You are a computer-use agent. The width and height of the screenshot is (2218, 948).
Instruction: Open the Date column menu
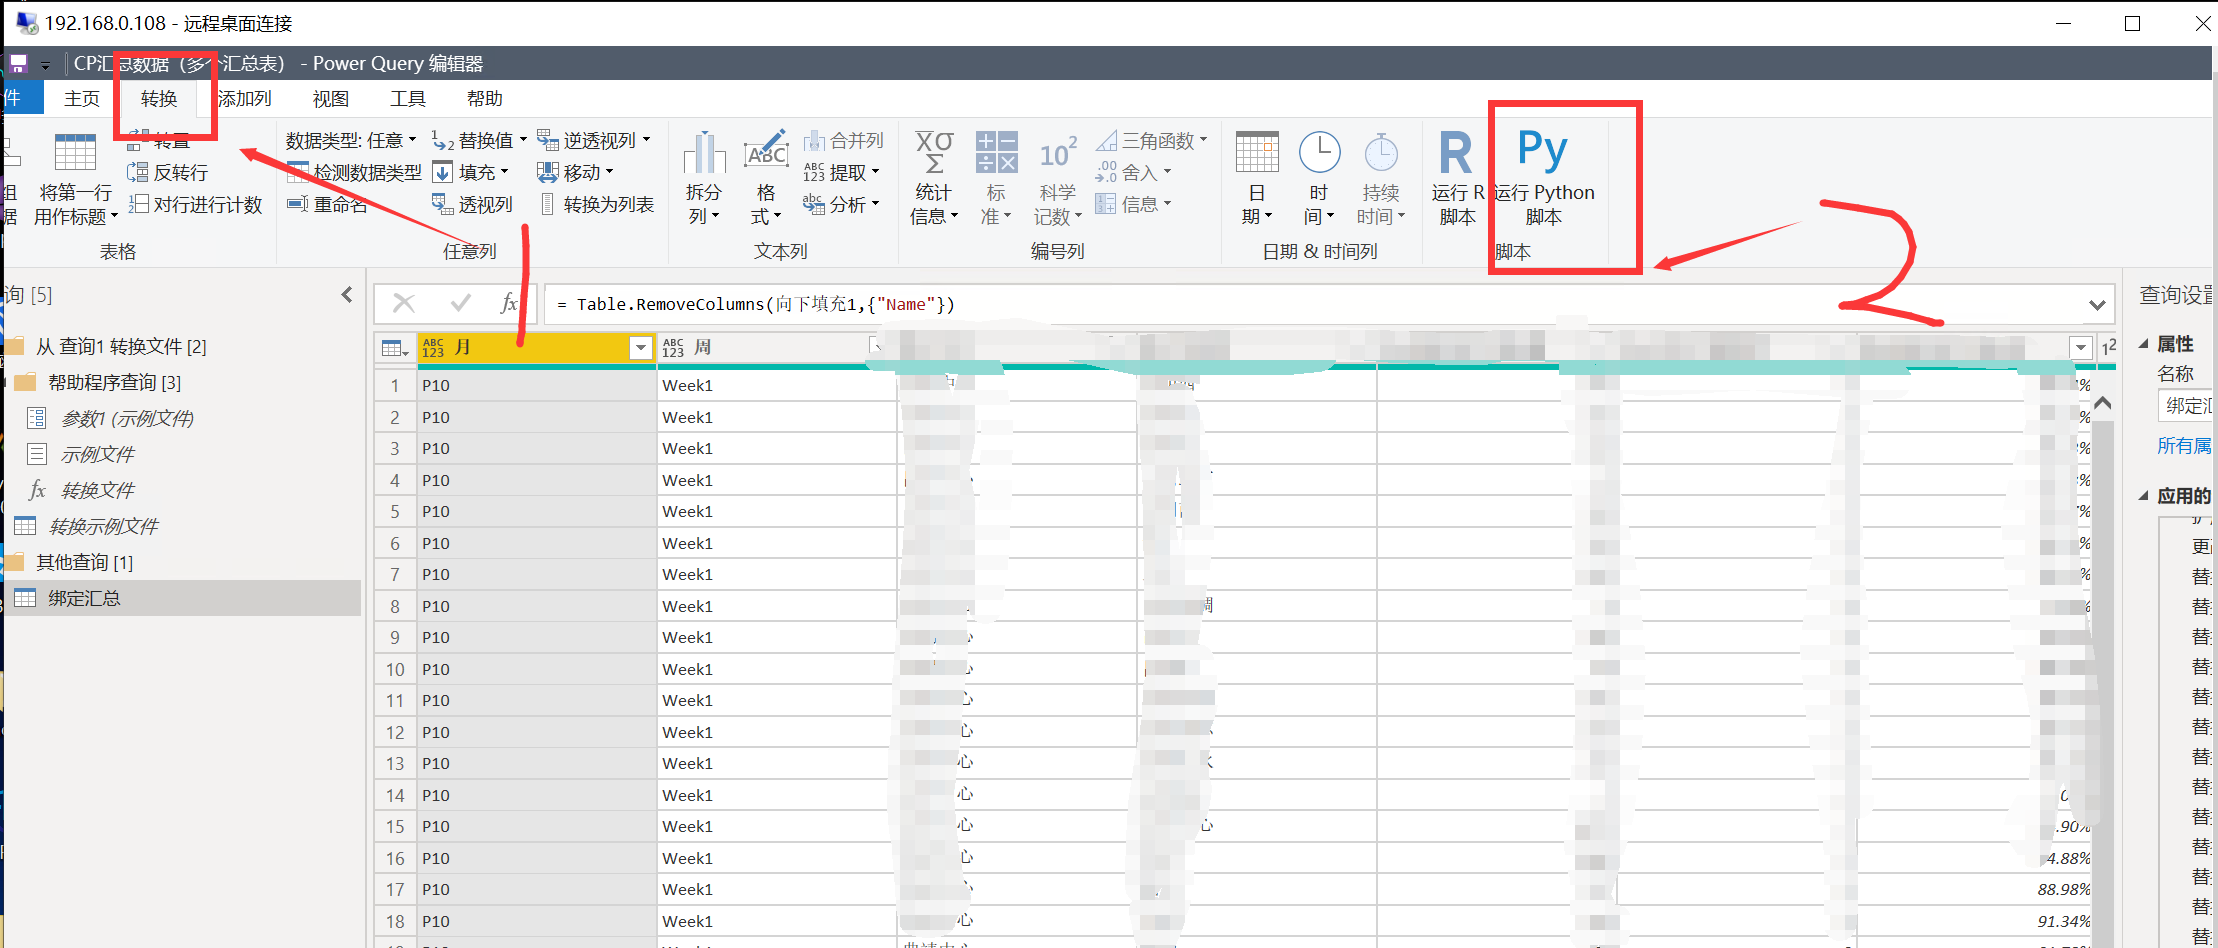tap(1257, 178)
